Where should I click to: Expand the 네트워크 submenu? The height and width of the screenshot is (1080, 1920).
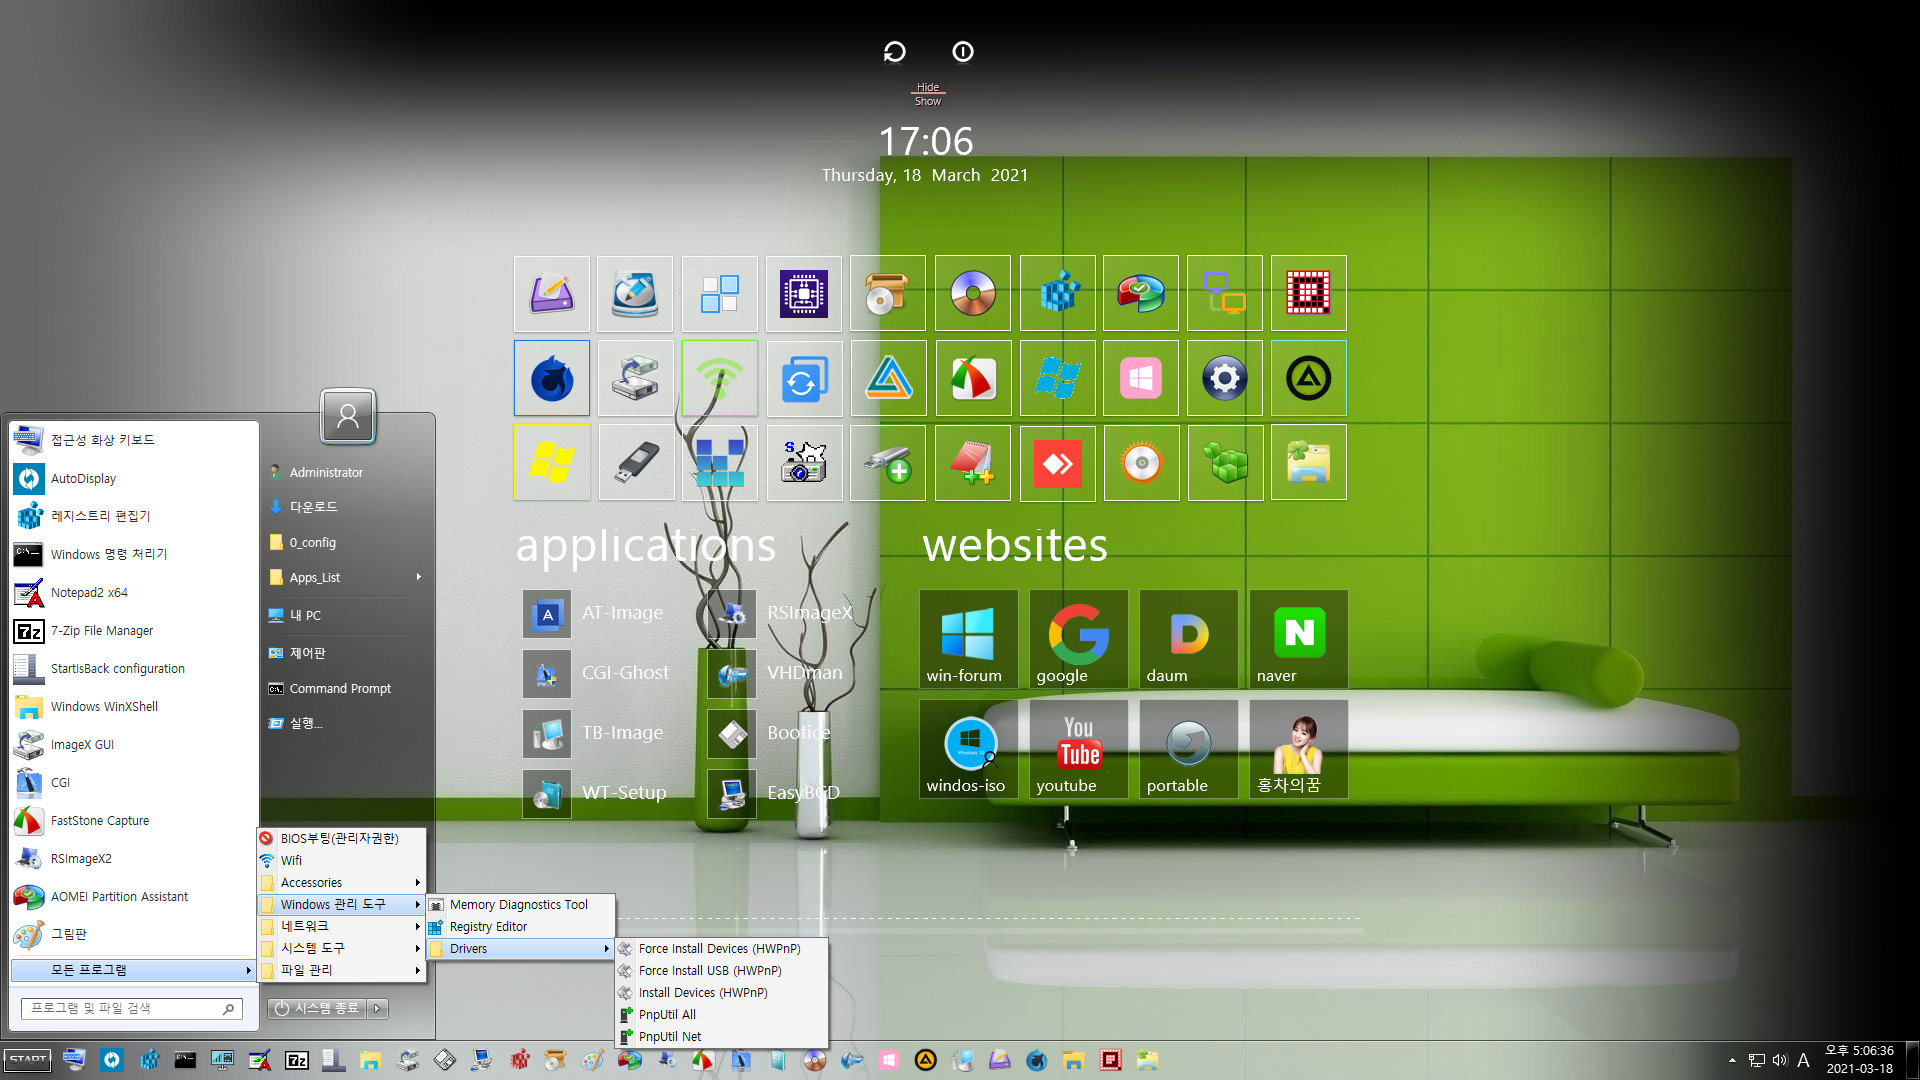[x=341, y=927]
